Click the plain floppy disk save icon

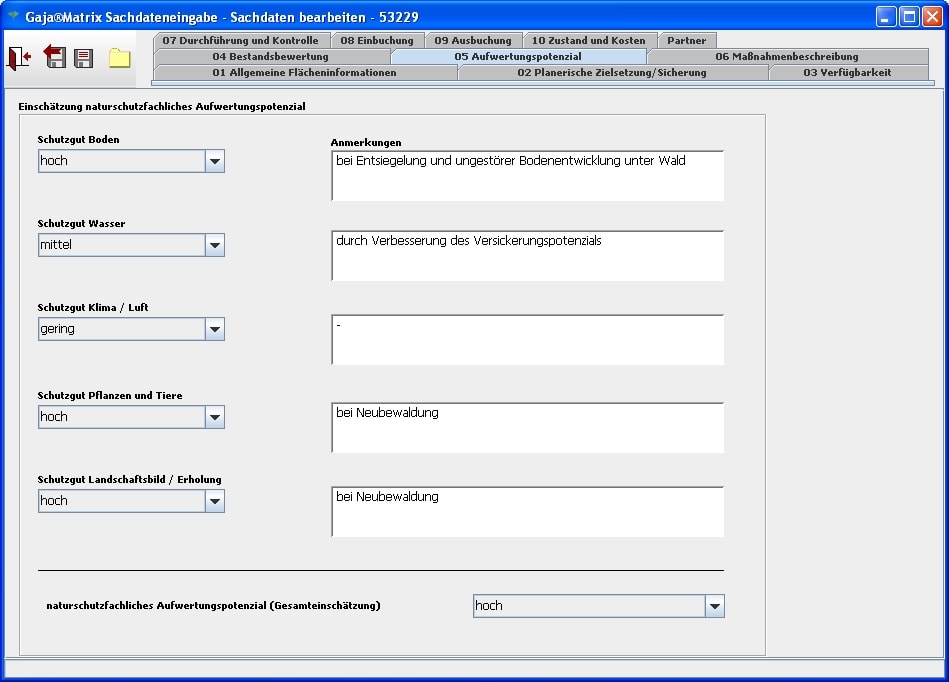coord(84,58)
